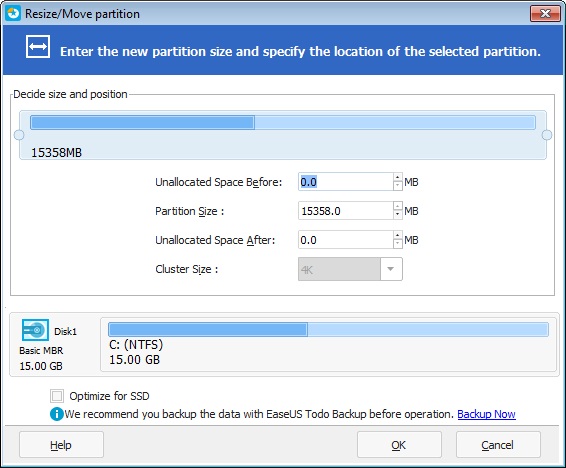Open the Backup Now link
This screenshot has height=468, width=566.
click(x=486, y=414)
